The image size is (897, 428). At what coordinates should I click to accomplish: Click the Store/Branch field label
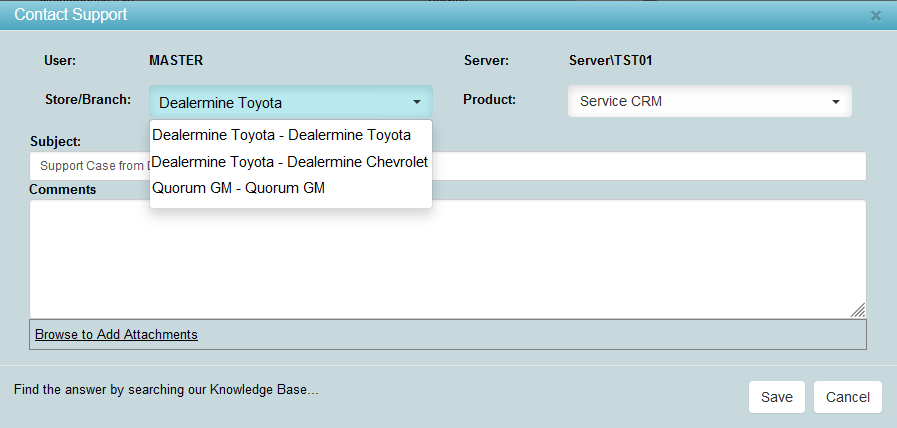pos(88,99)
